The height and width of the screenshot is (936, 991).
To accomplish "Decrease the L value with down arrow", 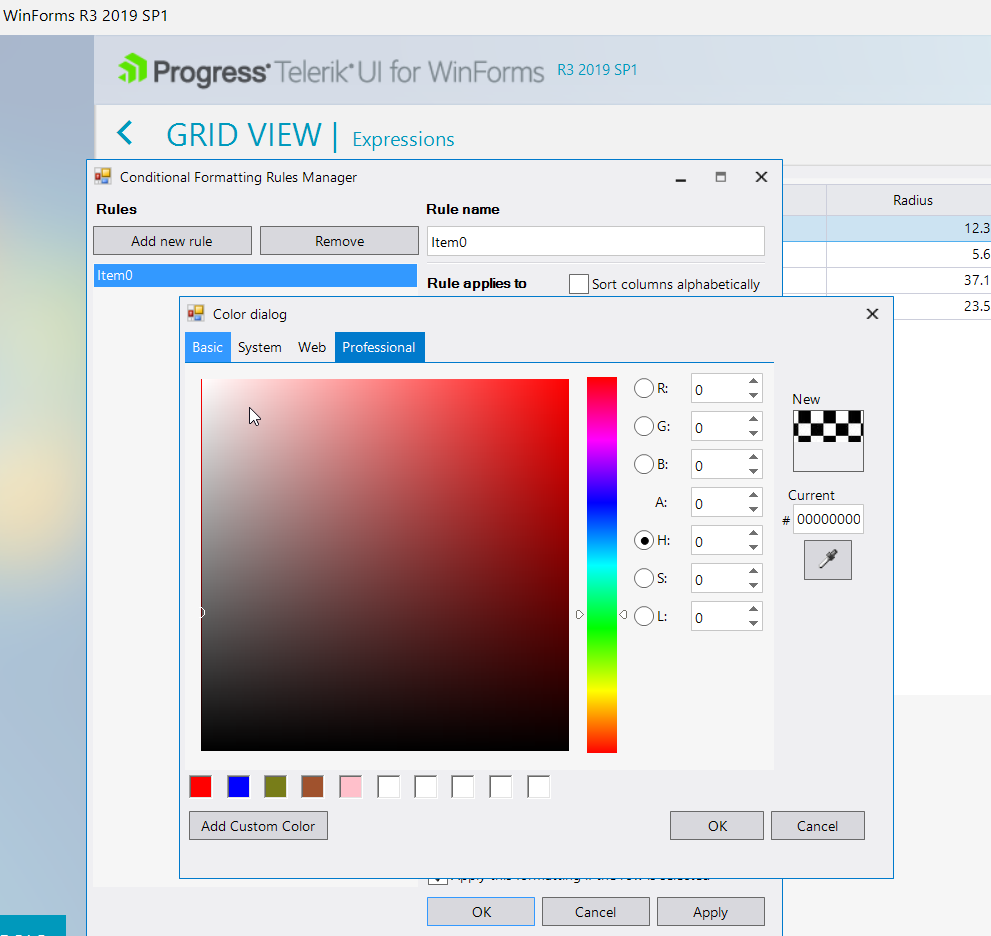I will [x=753, y=623].
